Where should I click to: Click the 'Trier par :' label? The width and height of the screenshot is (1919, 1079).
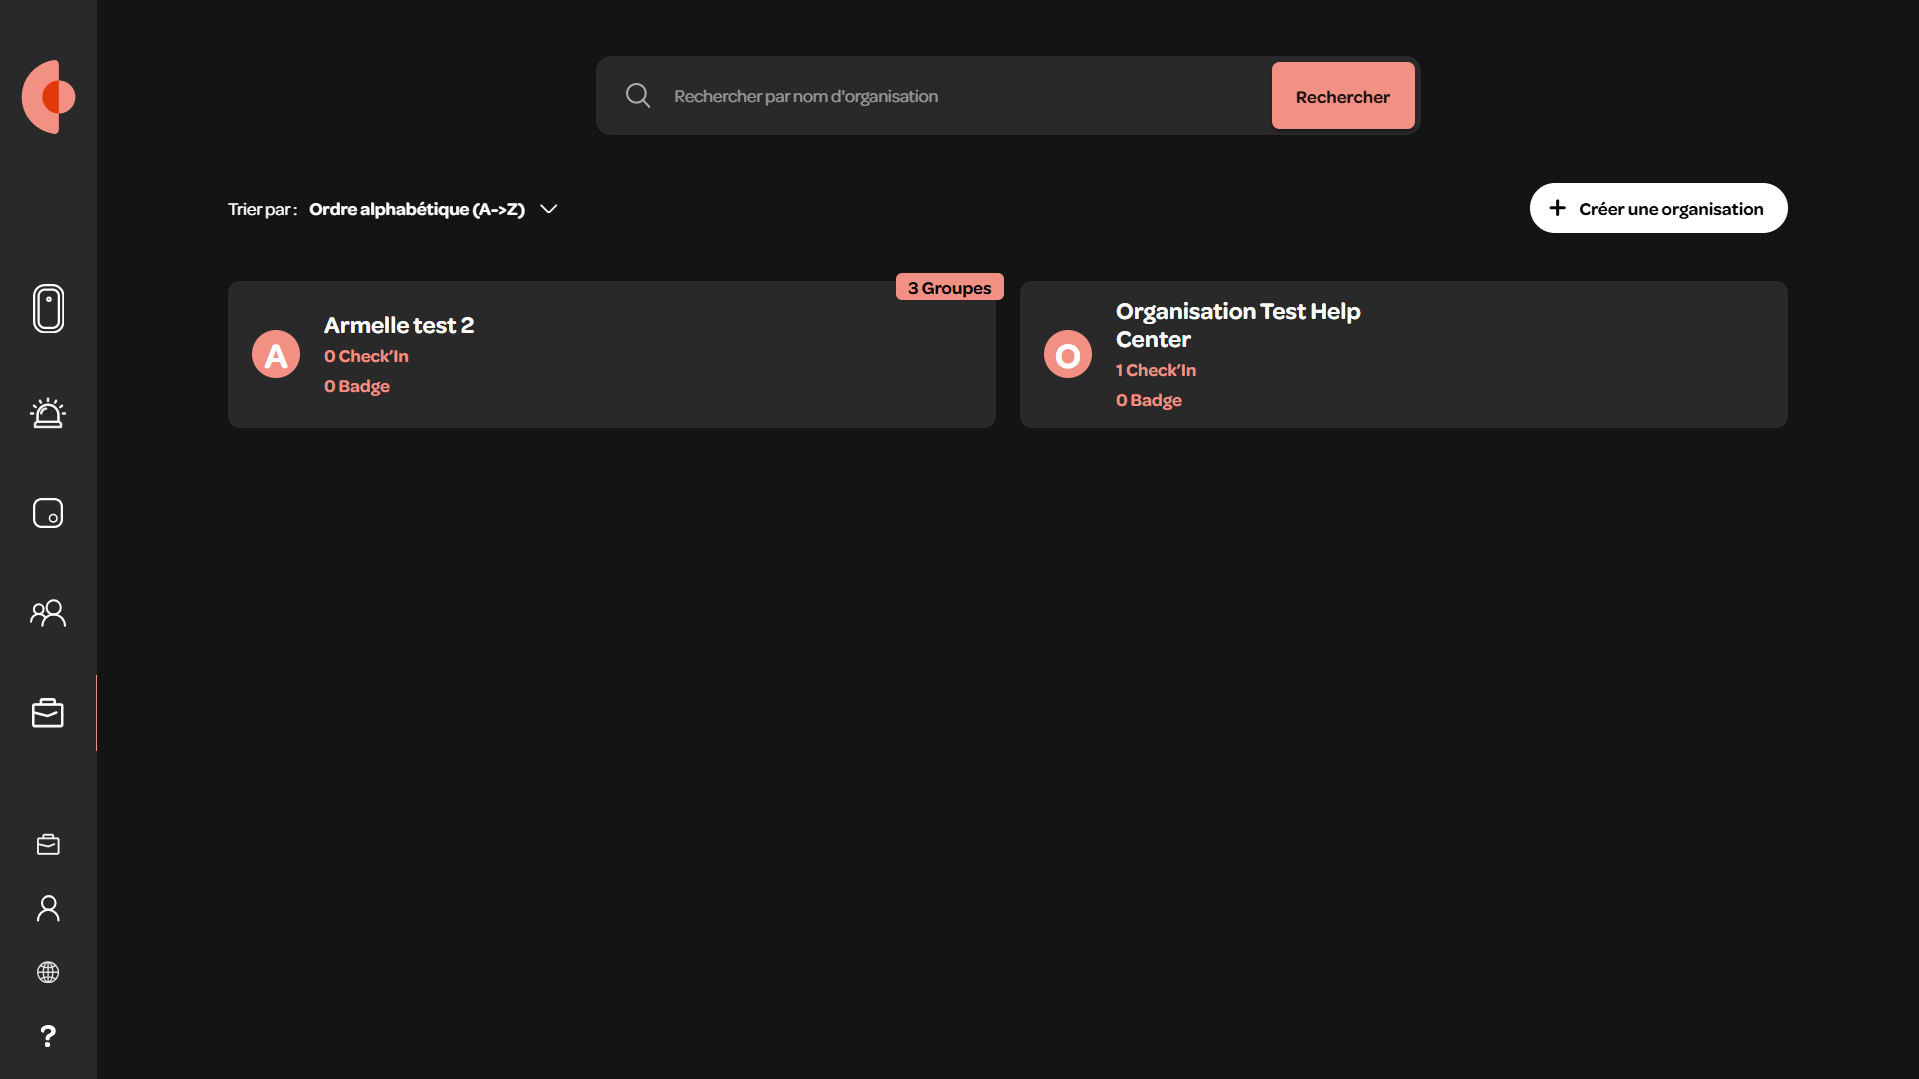tap(262, 209)
